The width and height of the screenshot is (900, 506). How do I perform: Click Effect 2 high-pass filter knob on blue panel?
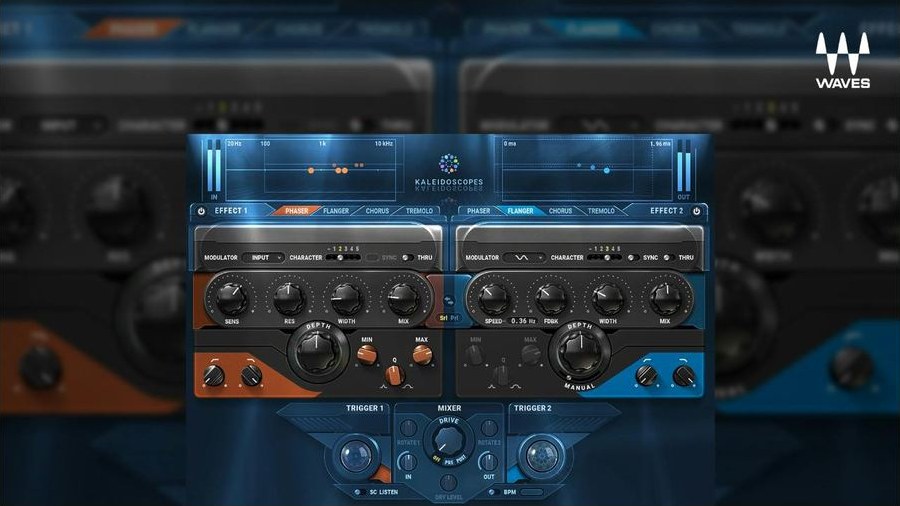tap(646, 376)
